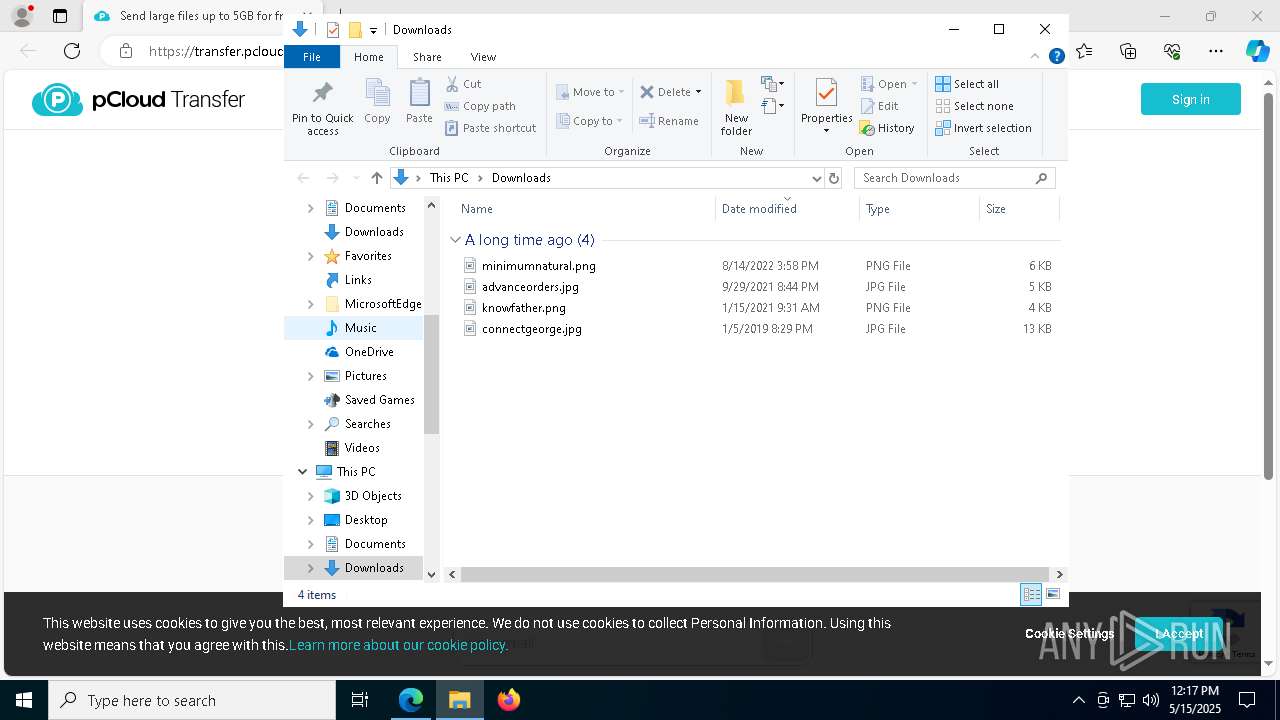Screen dimensions: 1280x720
Task: Click Search Downloads field
Action: [954, 178]
